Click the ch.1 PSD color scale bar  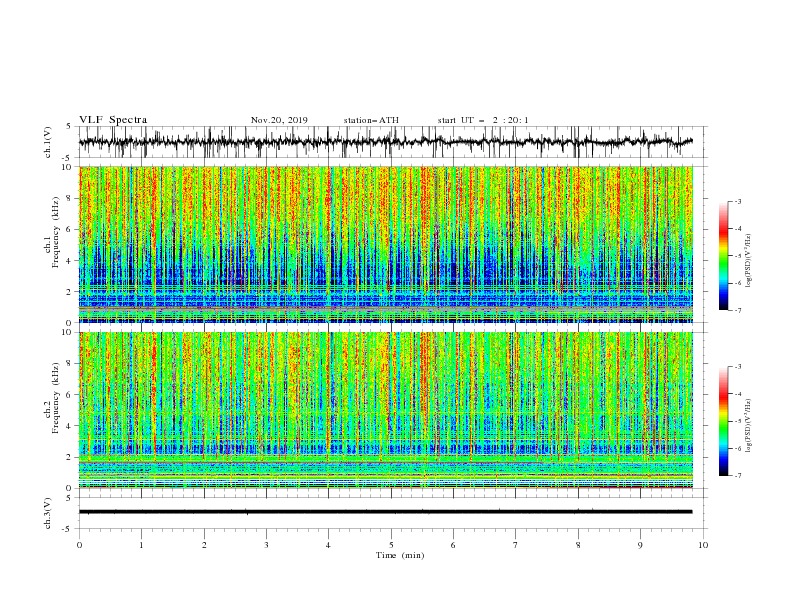point(724,256)
